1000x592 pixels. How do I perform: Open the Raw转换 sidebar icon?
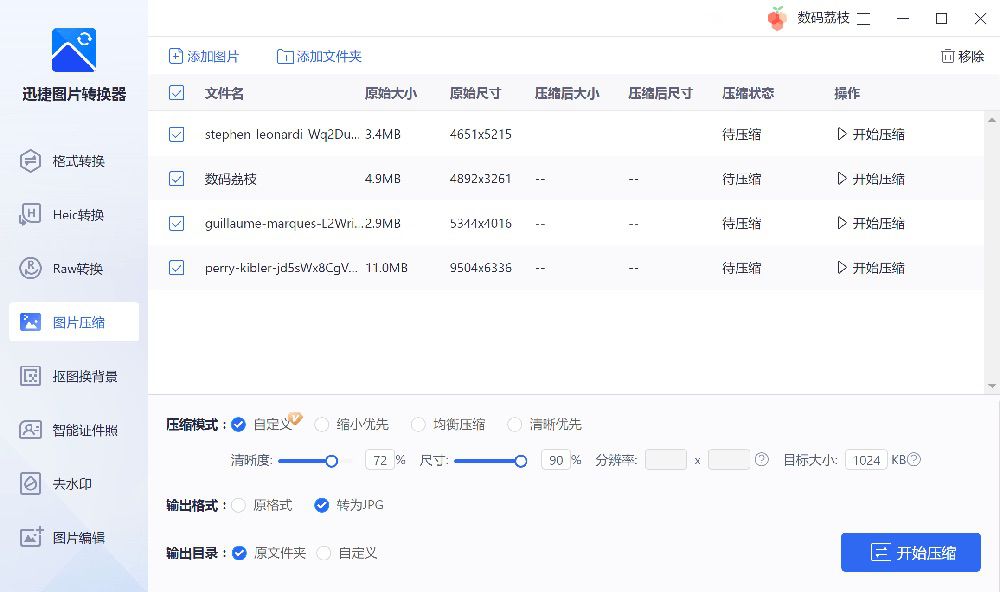point(30,269)
